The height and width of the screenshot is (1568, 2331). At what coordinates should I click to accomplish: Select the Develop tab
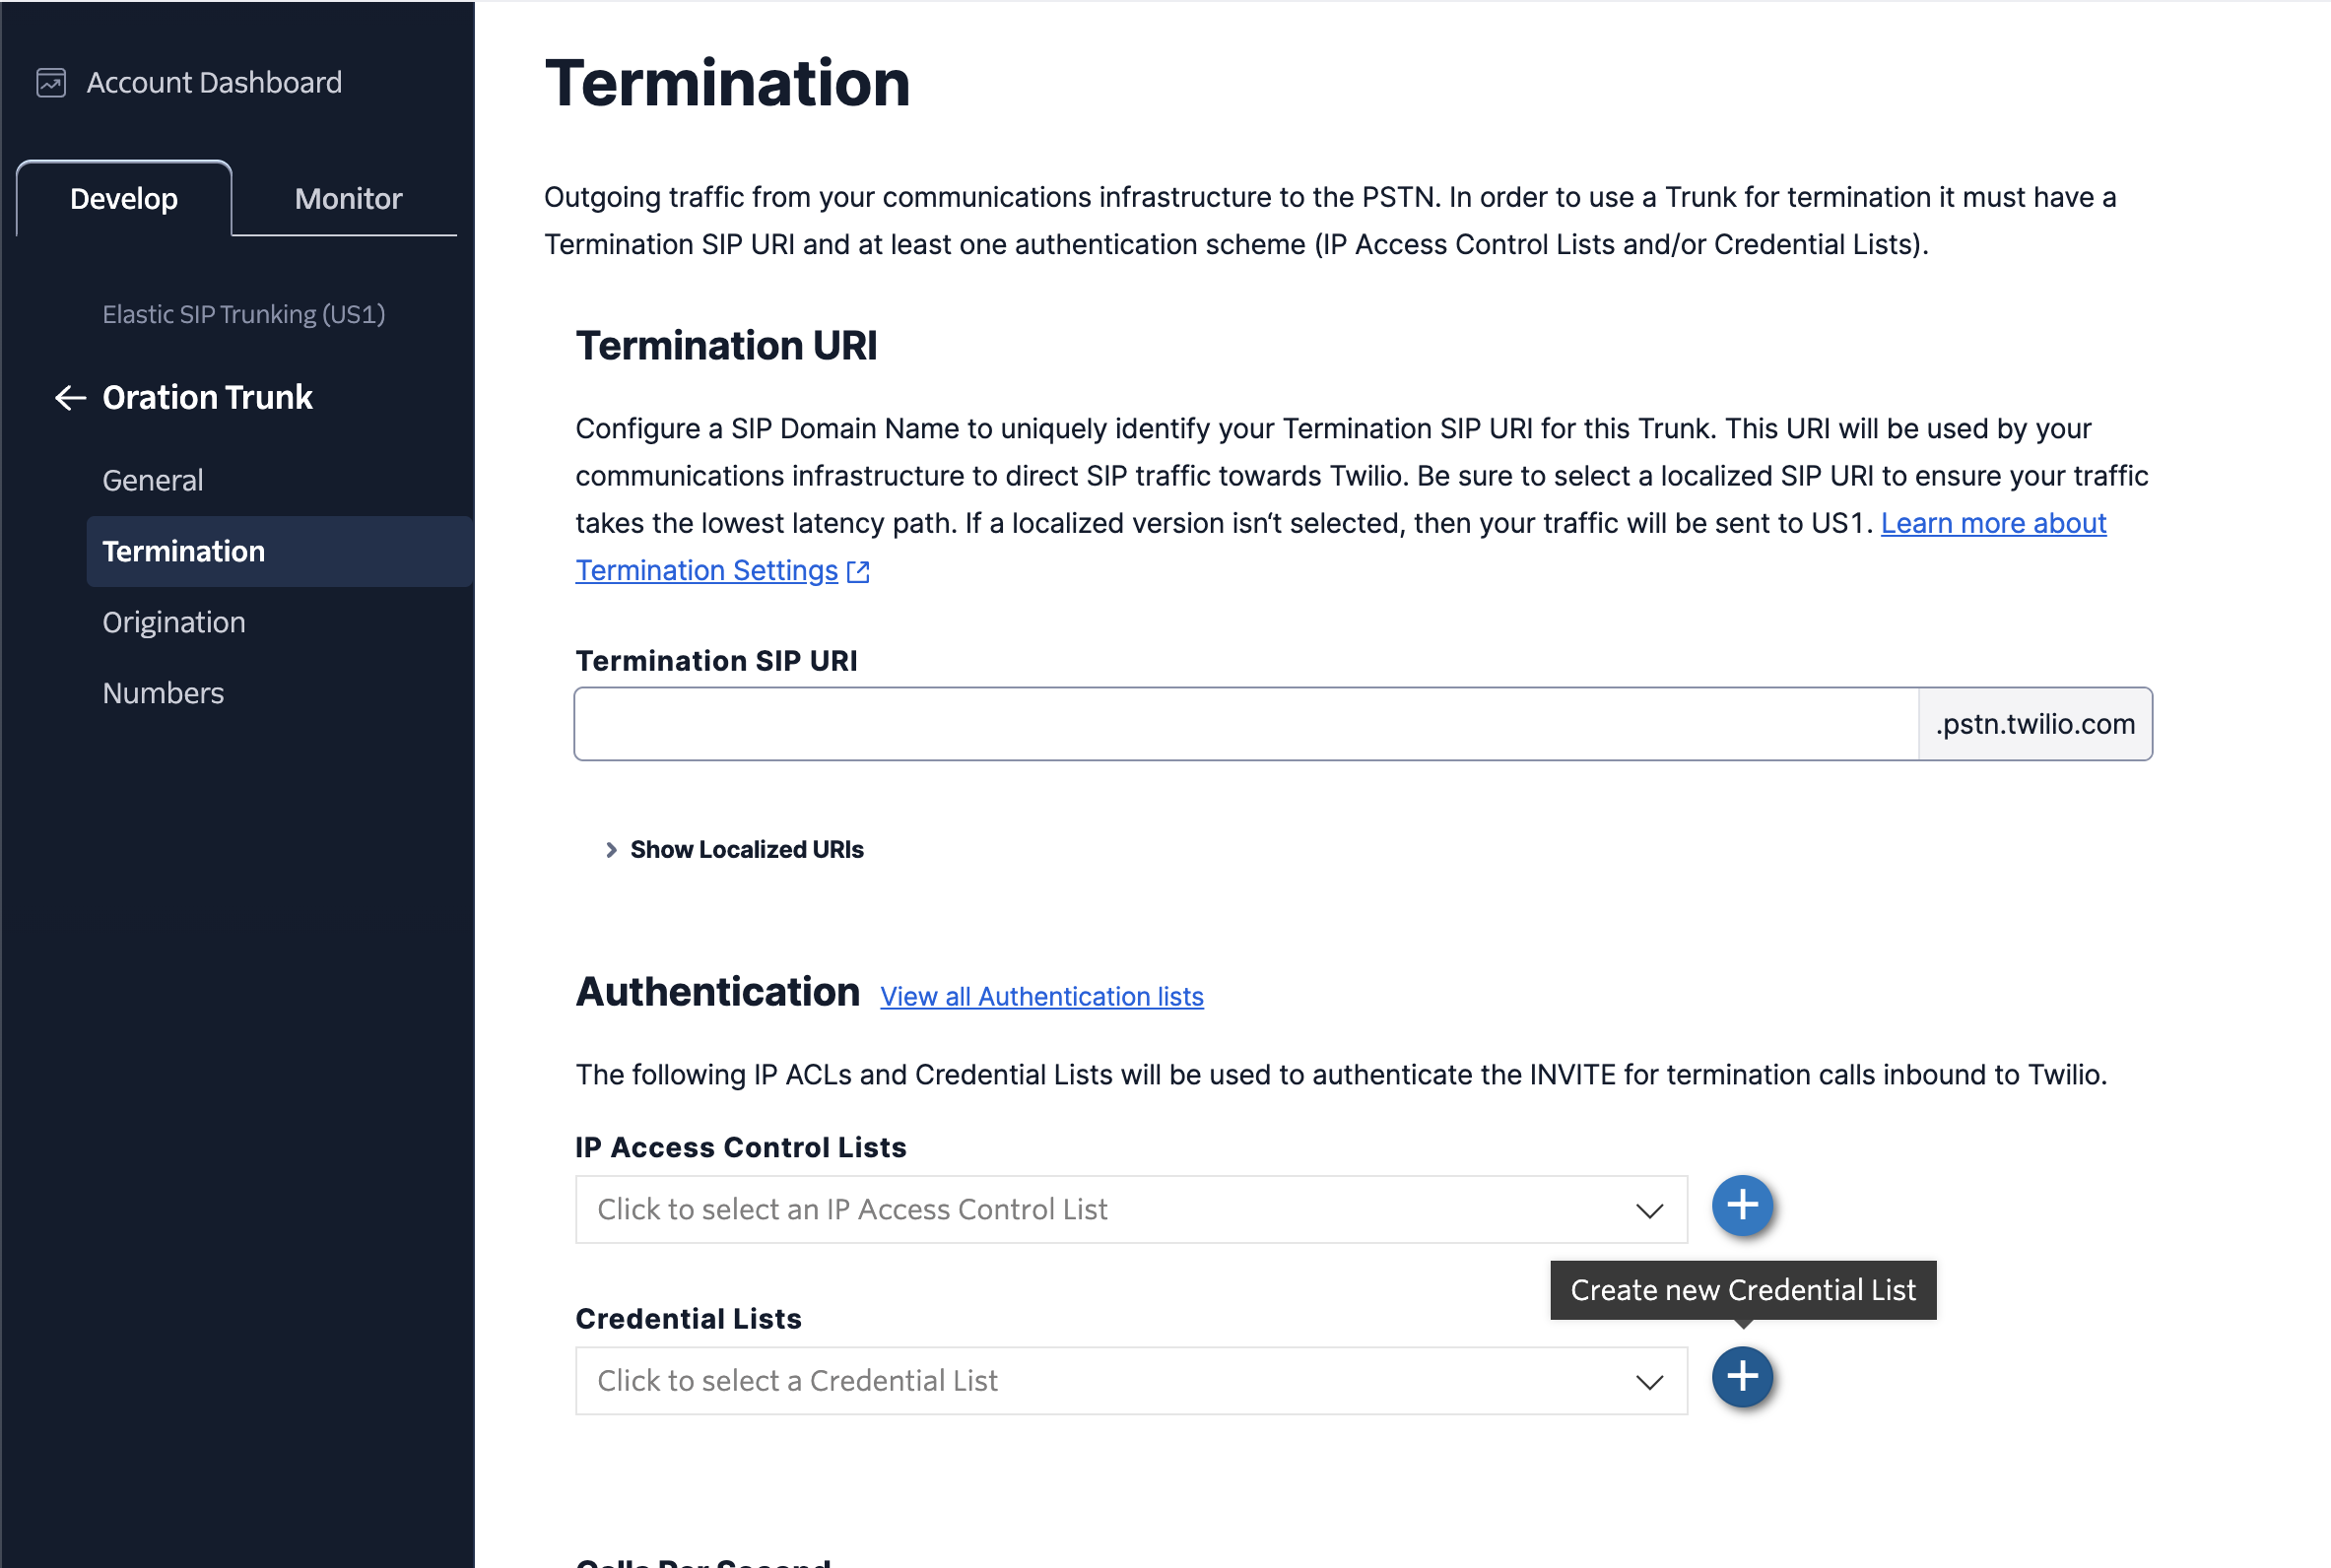point(124,198)
